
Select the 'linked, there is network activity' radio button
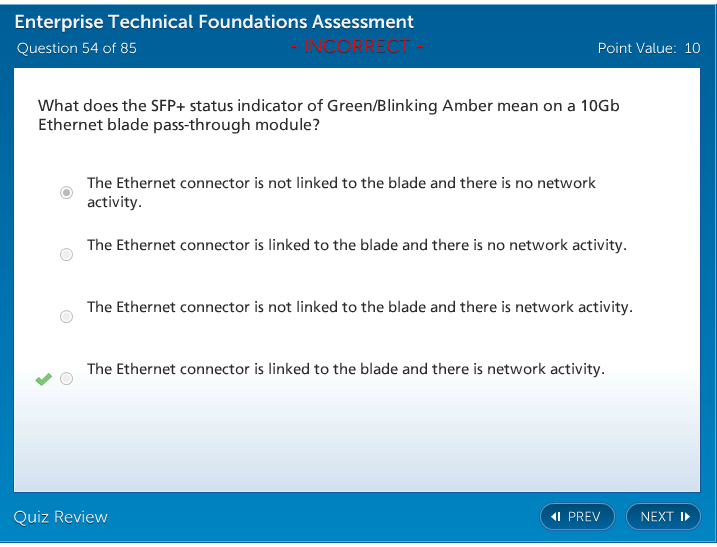pos(67,379)
